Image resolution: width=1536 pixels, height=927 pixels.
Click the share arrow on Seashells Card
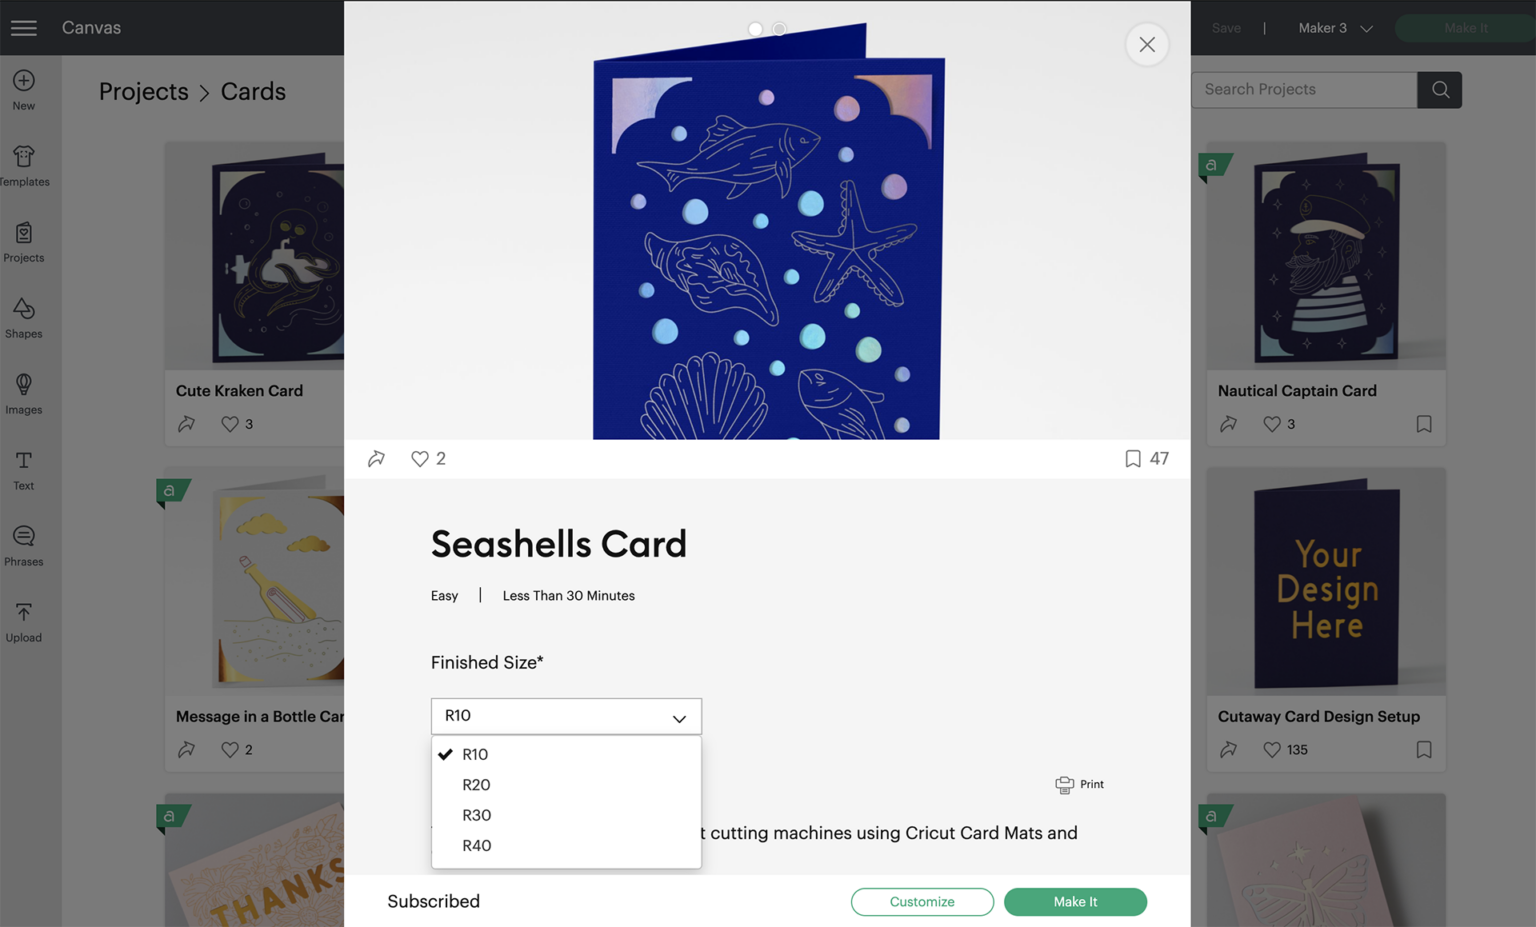(x=377, y=458)
